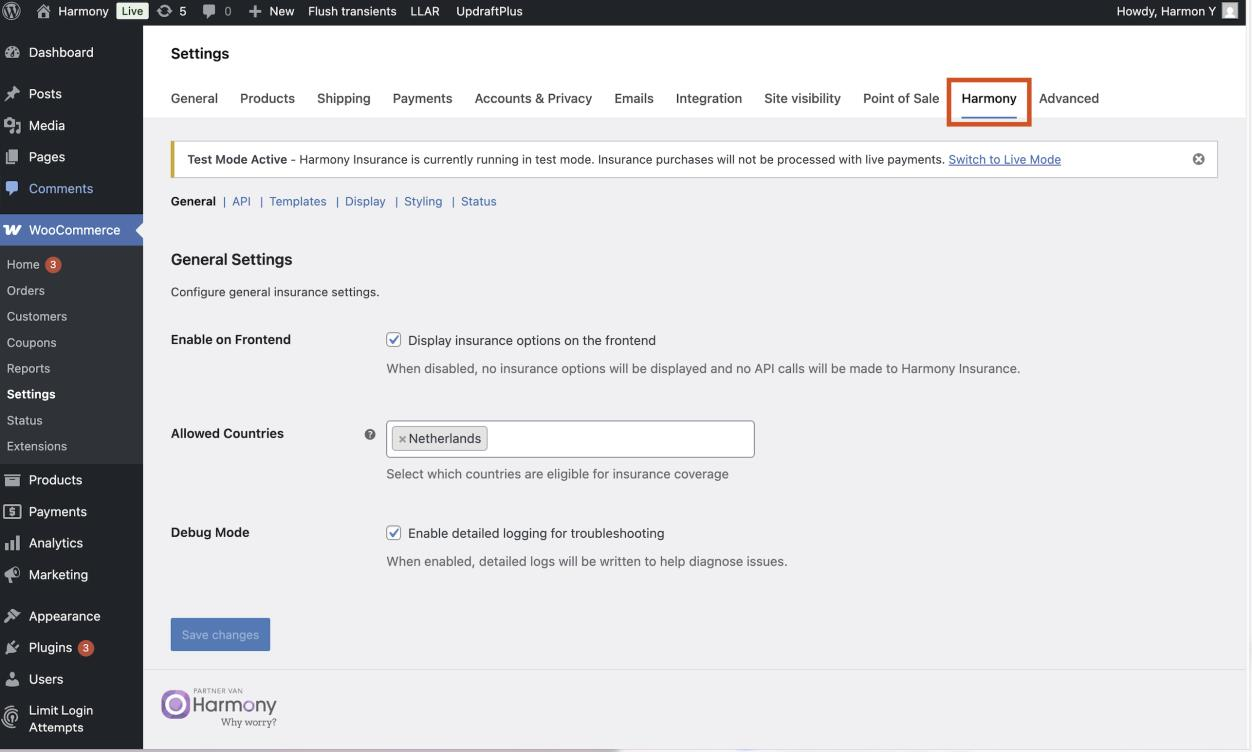The width and height of the screenshot is (1252, 752).
Task: Toggle Display insurance options on the frontend
Action: (394, 340)
